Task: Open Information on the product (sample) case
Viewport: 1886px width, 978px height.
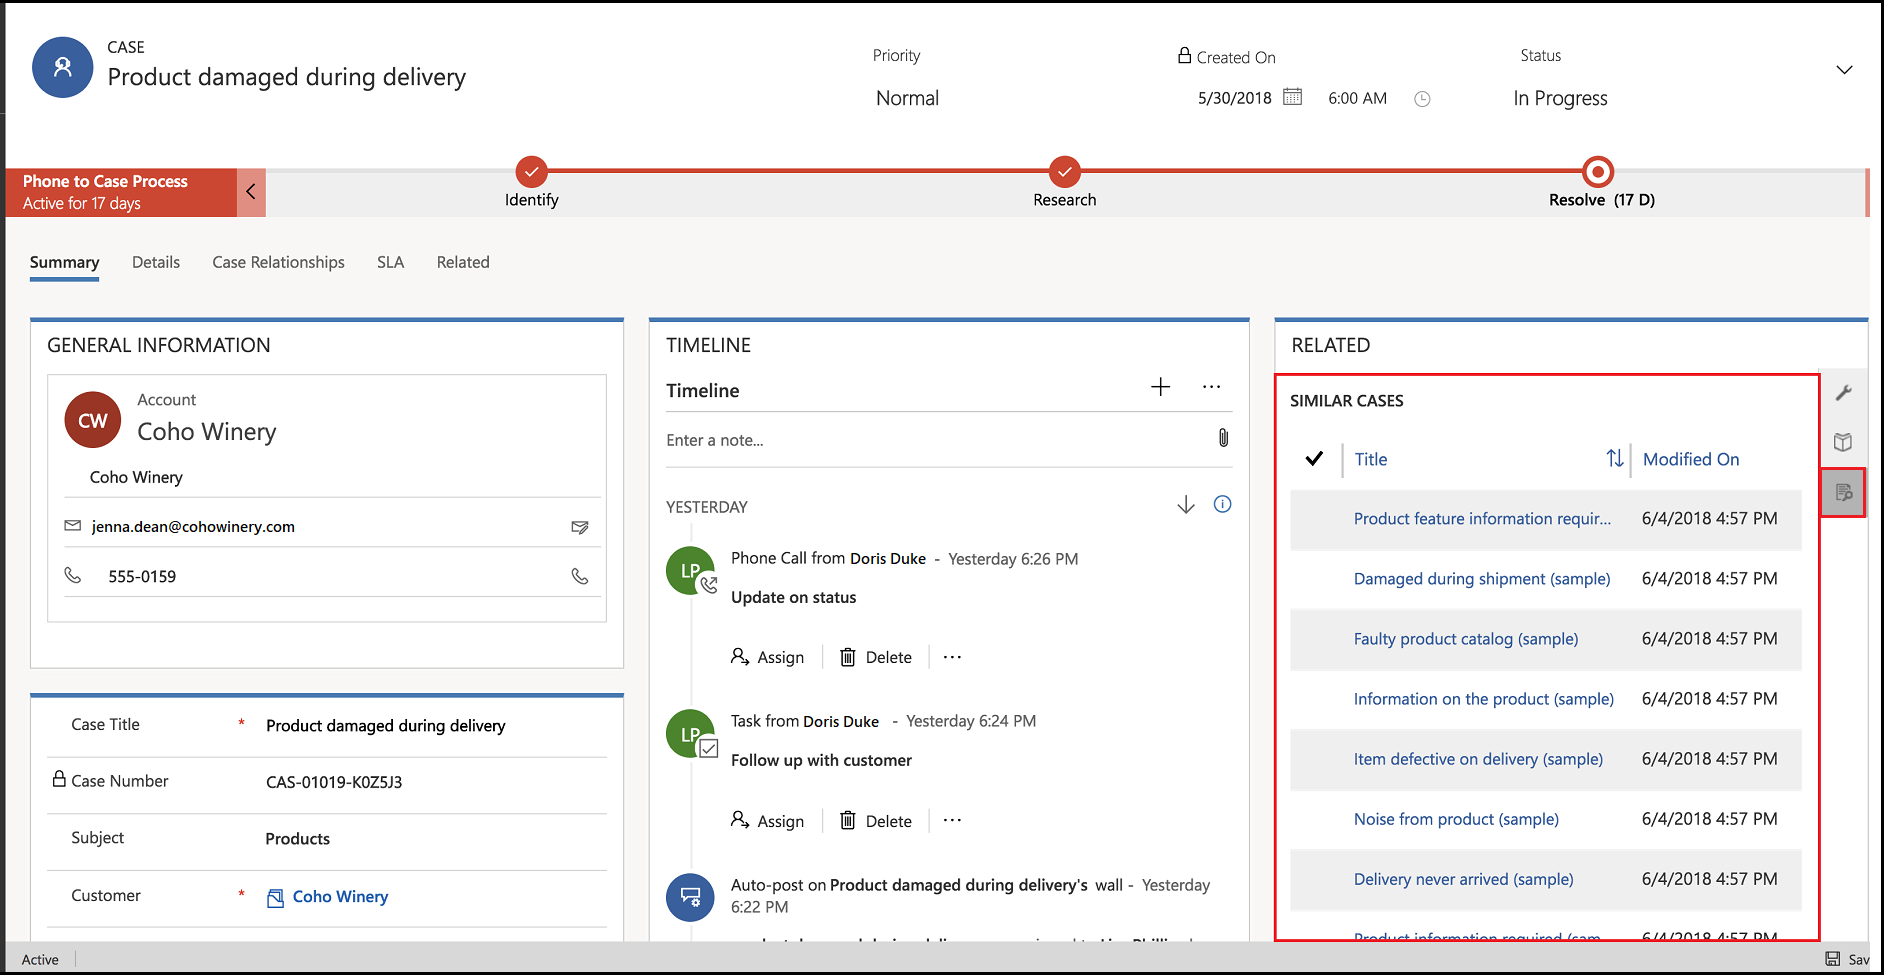Action: 1484,699
